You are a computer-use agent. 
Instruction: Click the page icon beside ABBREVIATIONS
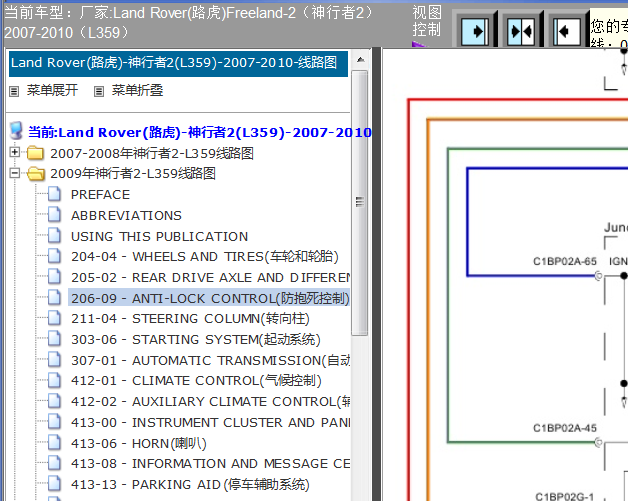(x=54, y=215)
